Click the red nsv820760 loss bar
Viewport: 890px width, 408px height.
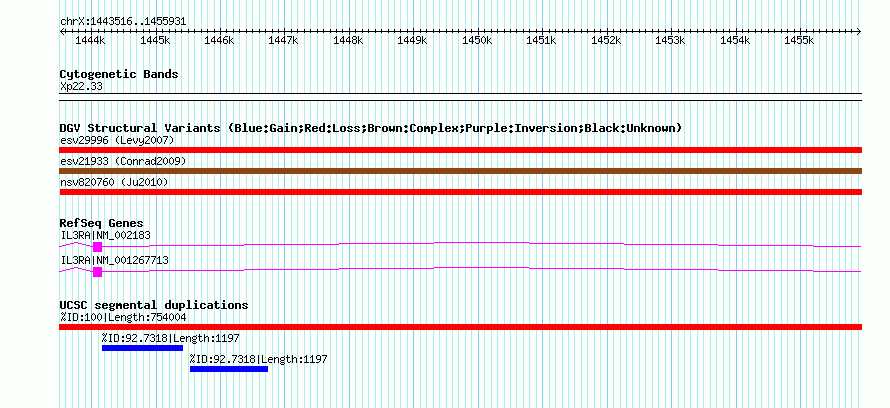tap(461, 192)
